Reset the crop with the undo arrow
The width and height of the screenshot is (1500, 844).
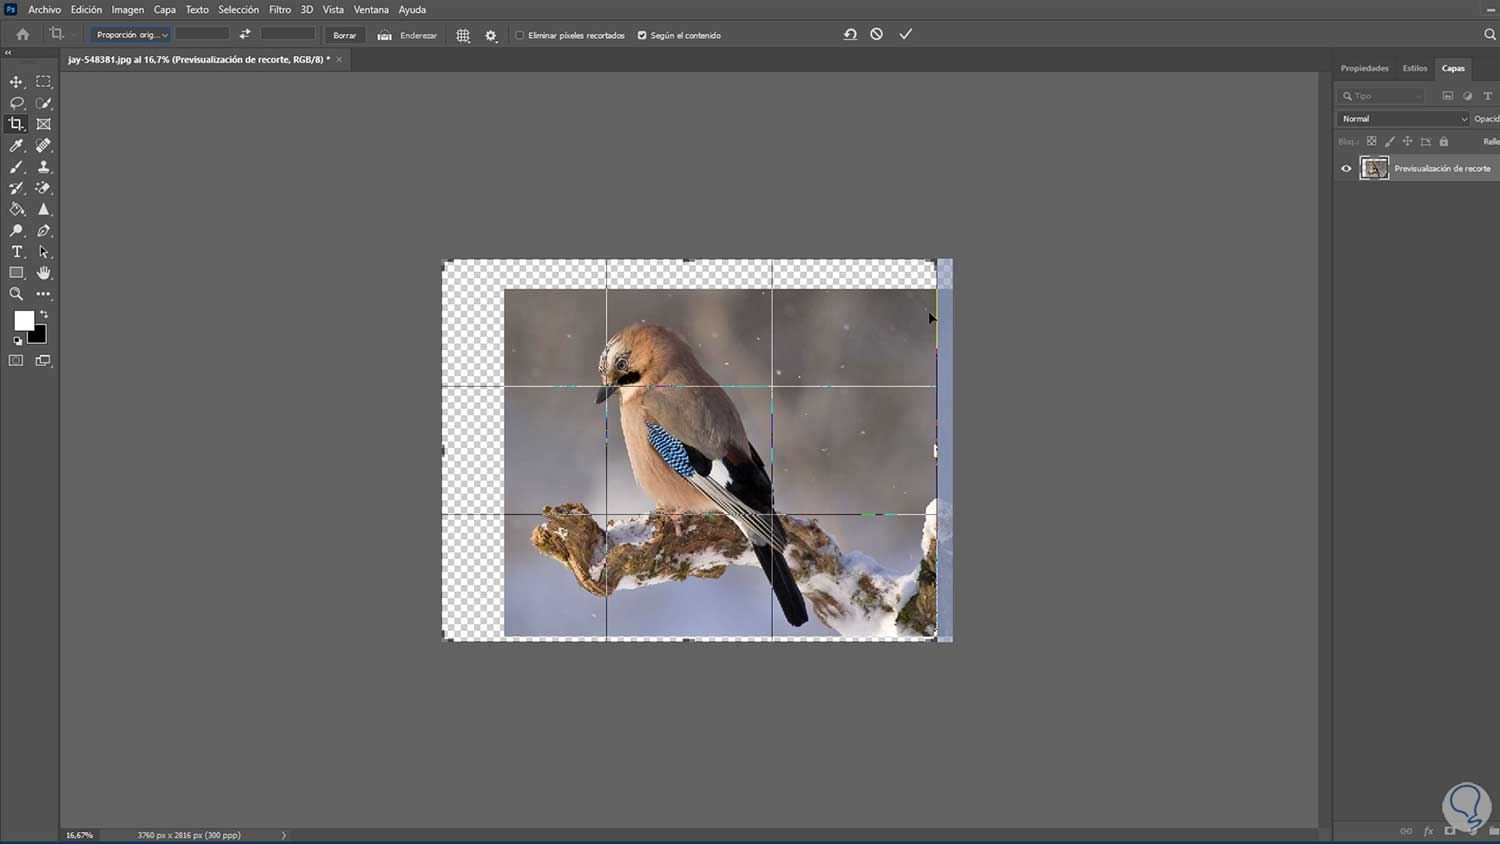tap(850, 34)
